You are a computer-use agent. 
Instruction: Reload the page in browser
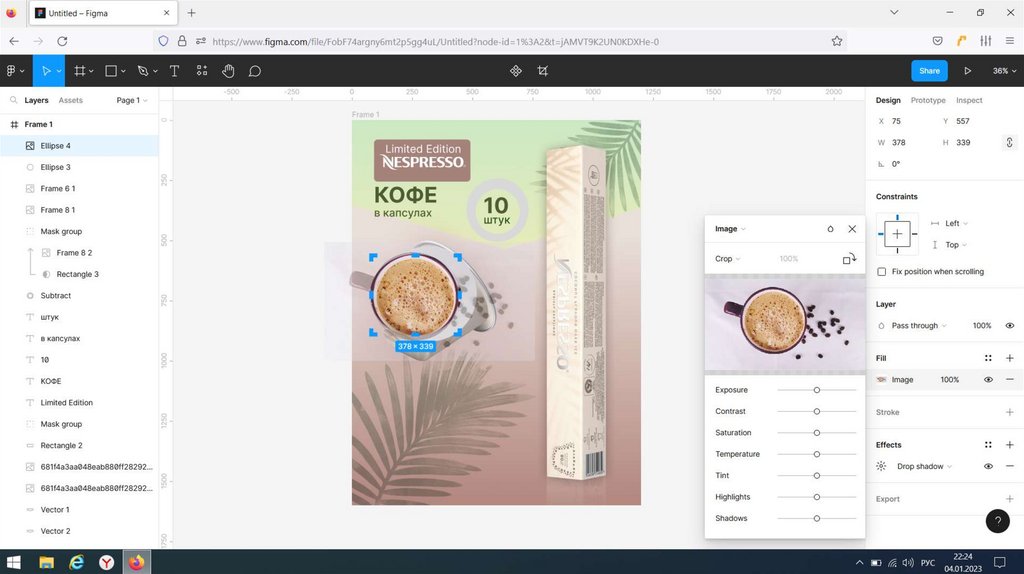pos(62,41)
